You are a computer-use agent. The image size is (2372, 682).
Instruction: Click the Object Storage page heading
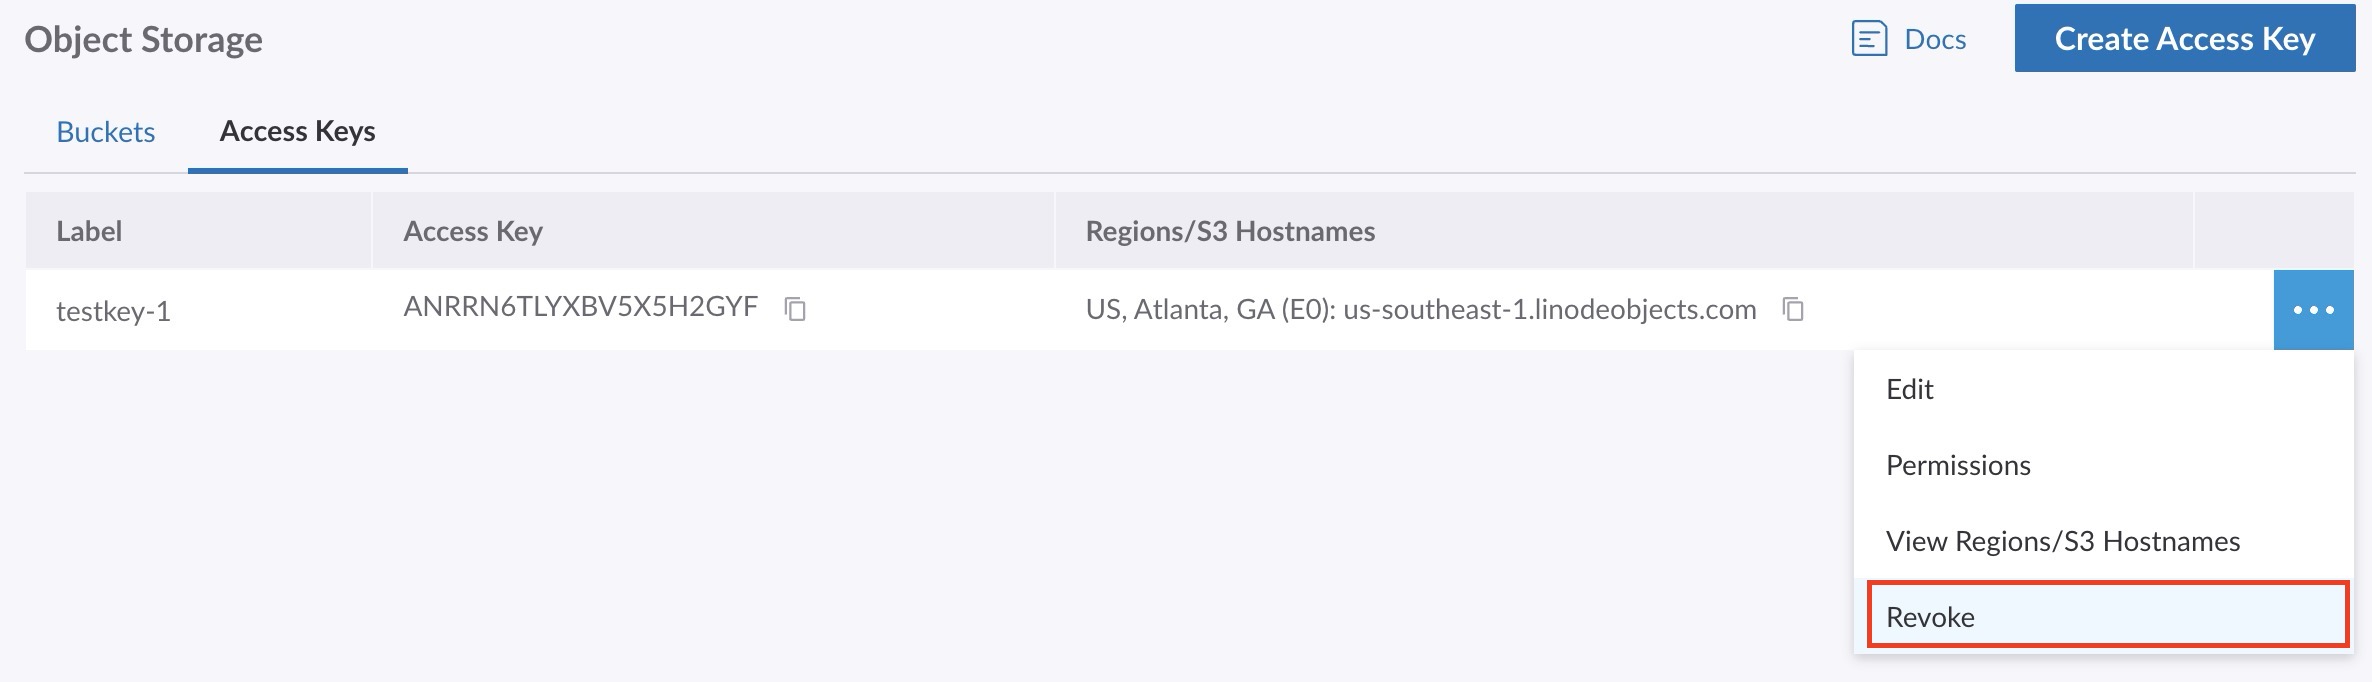pyautogui.click(x=143, y=39)
